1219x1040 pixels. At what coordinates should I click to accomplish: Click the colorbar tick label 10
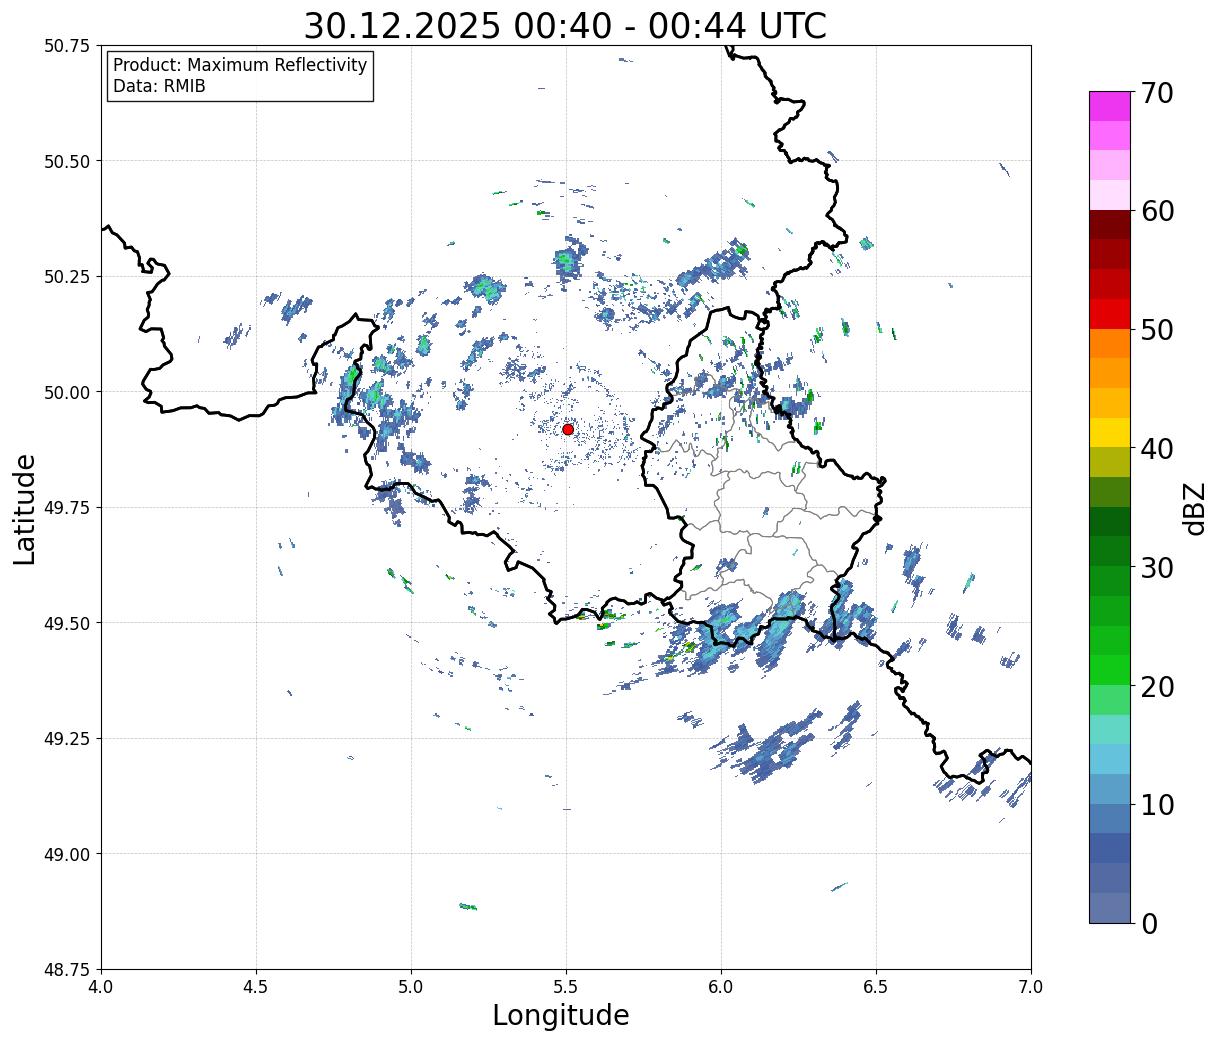pyautogui.click(x=1157, y=805)
